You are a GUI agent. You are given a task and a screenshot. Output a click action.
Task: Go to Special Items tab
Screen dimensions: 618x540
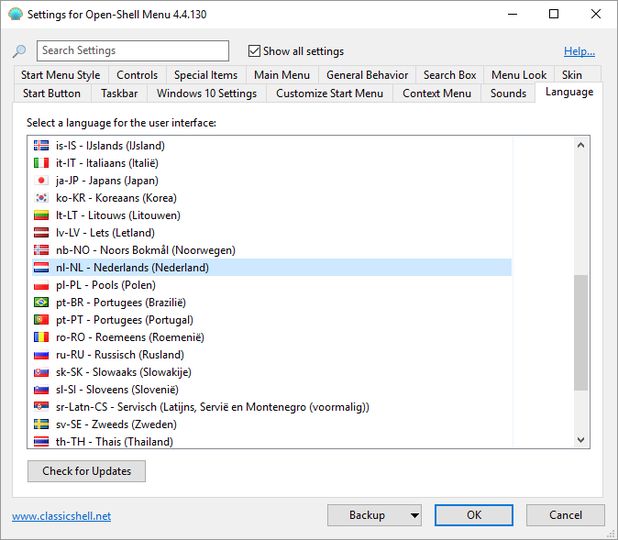206,75
